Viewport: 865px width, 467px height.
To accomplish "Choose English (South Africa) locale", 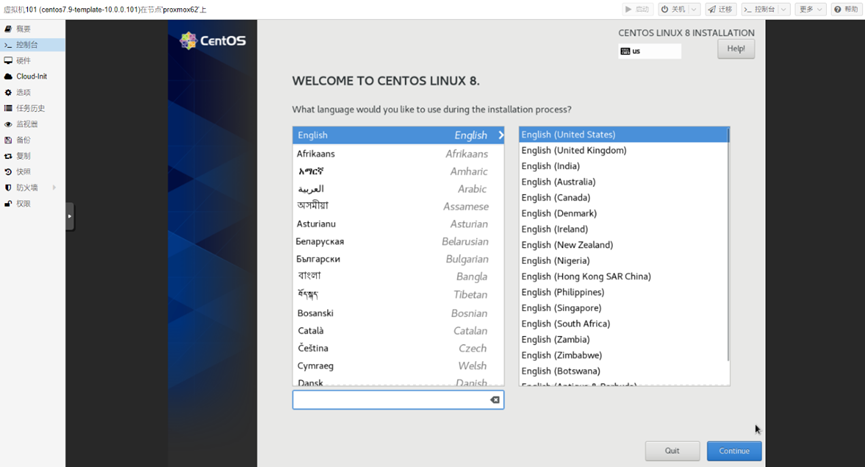I will pyautogui.click(x=623, y=324).
